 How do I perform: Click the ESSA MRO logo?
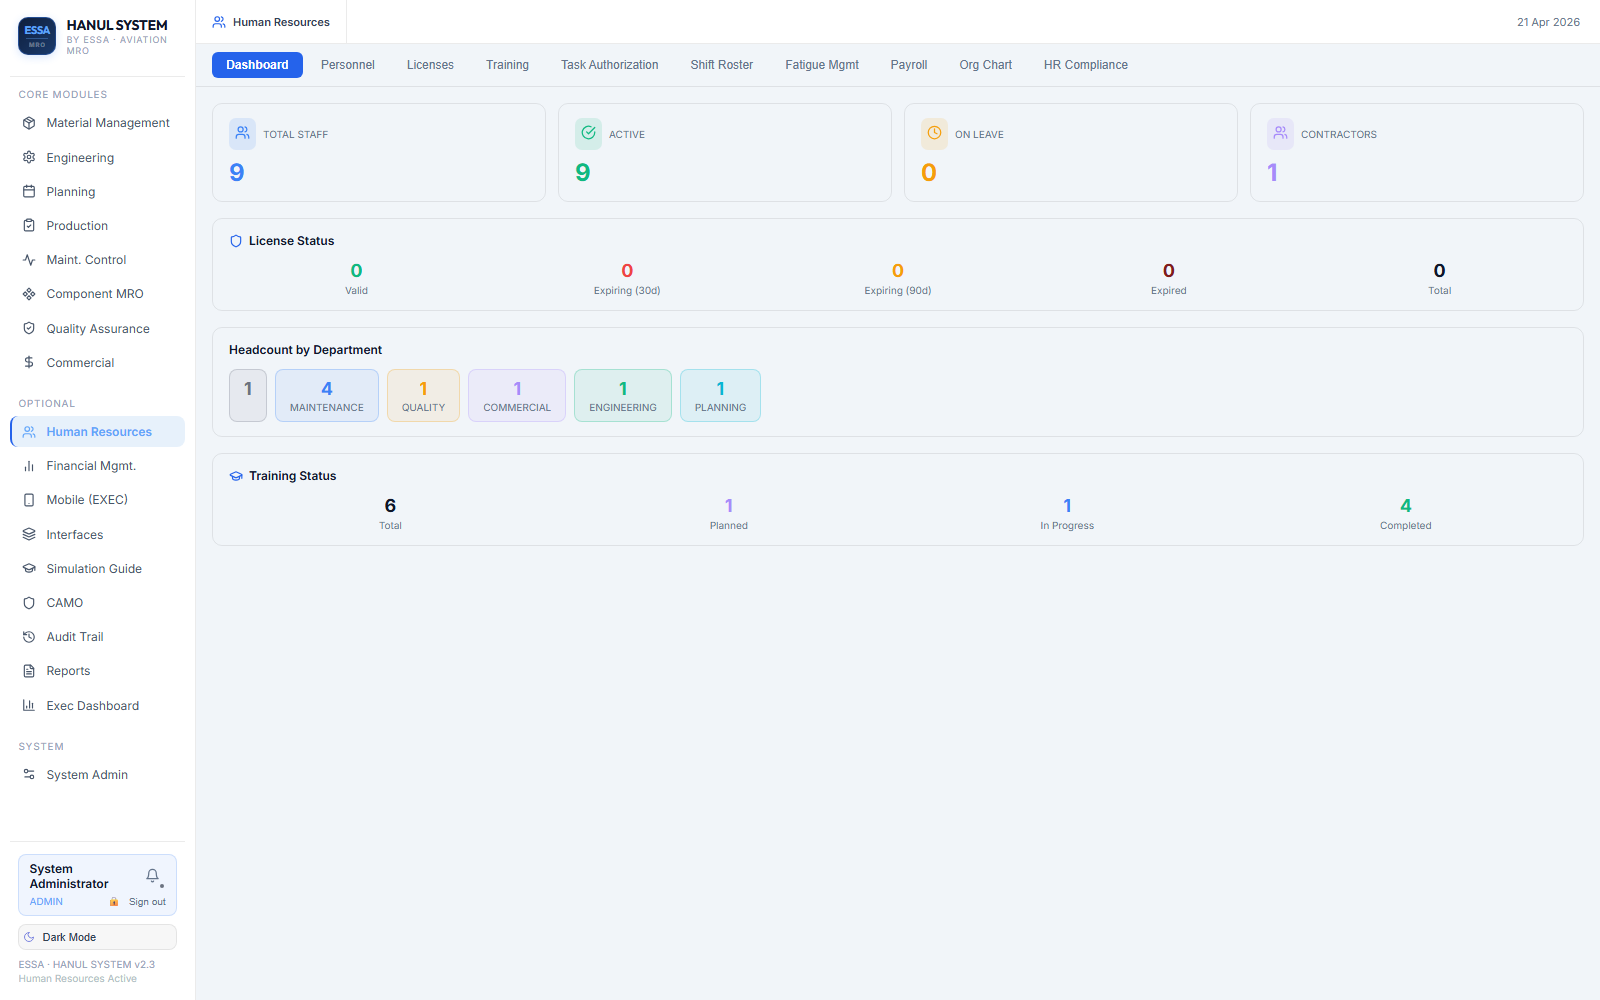[x=37, y=36]
